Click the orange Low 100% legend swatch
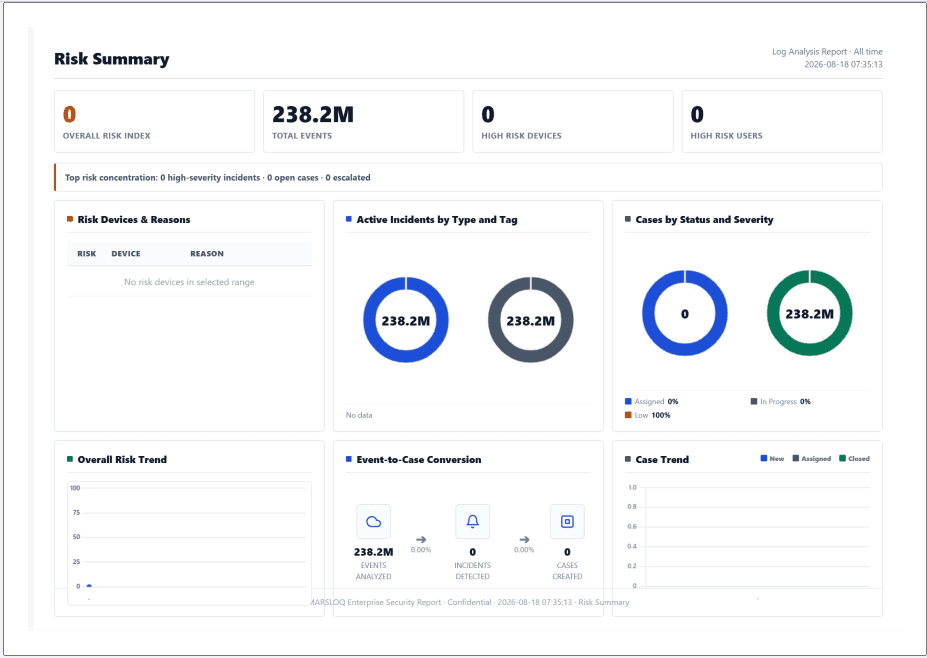This screenshot has height=658, width=927. click(x=628, y=415)
